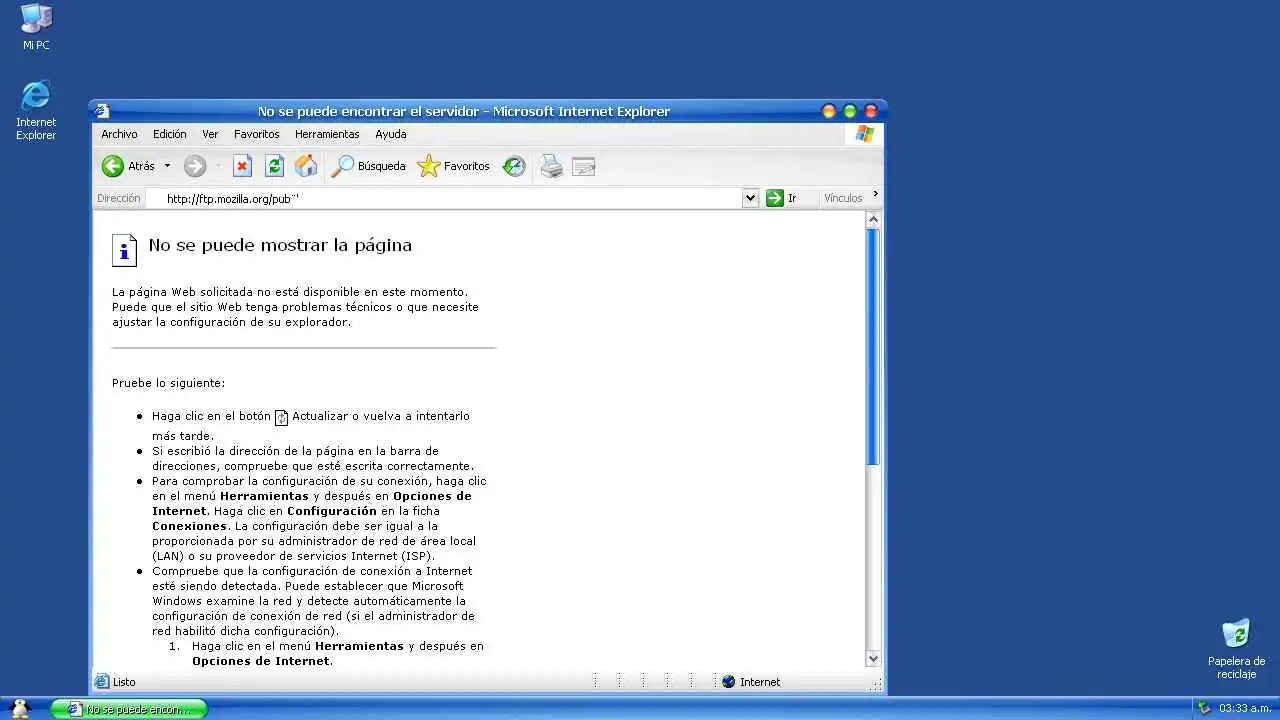
Task: Click the 'Listo' status bar text
Action: tap(124, 682)
